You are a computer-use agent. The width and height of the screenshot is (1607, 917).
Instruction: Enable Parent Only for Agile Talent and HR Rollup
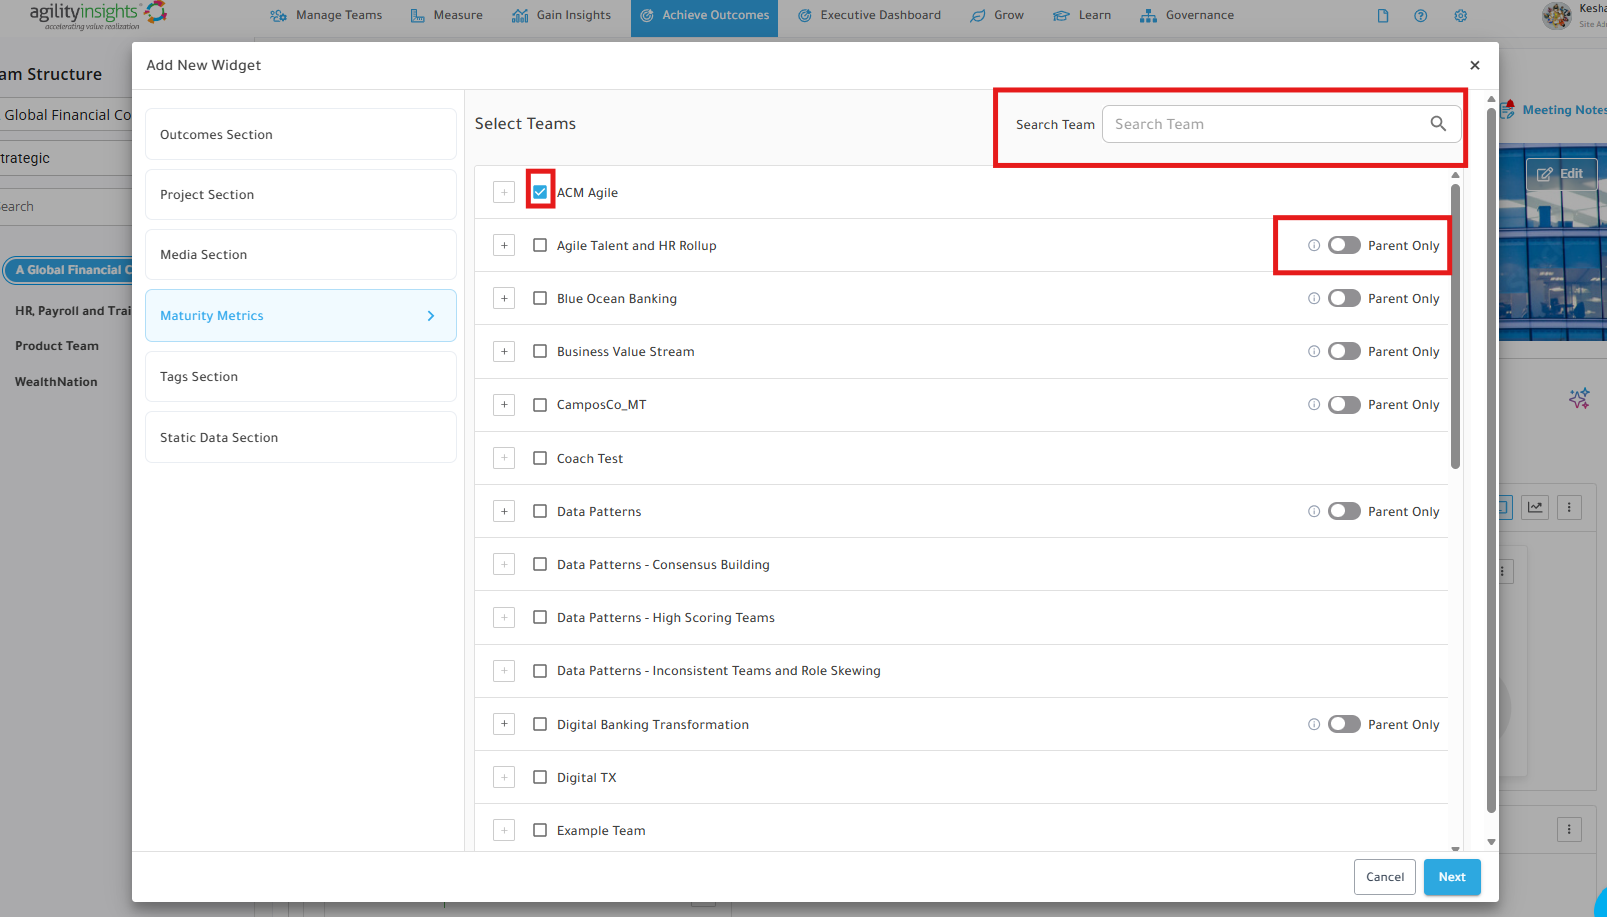[x=1344, y=245]
